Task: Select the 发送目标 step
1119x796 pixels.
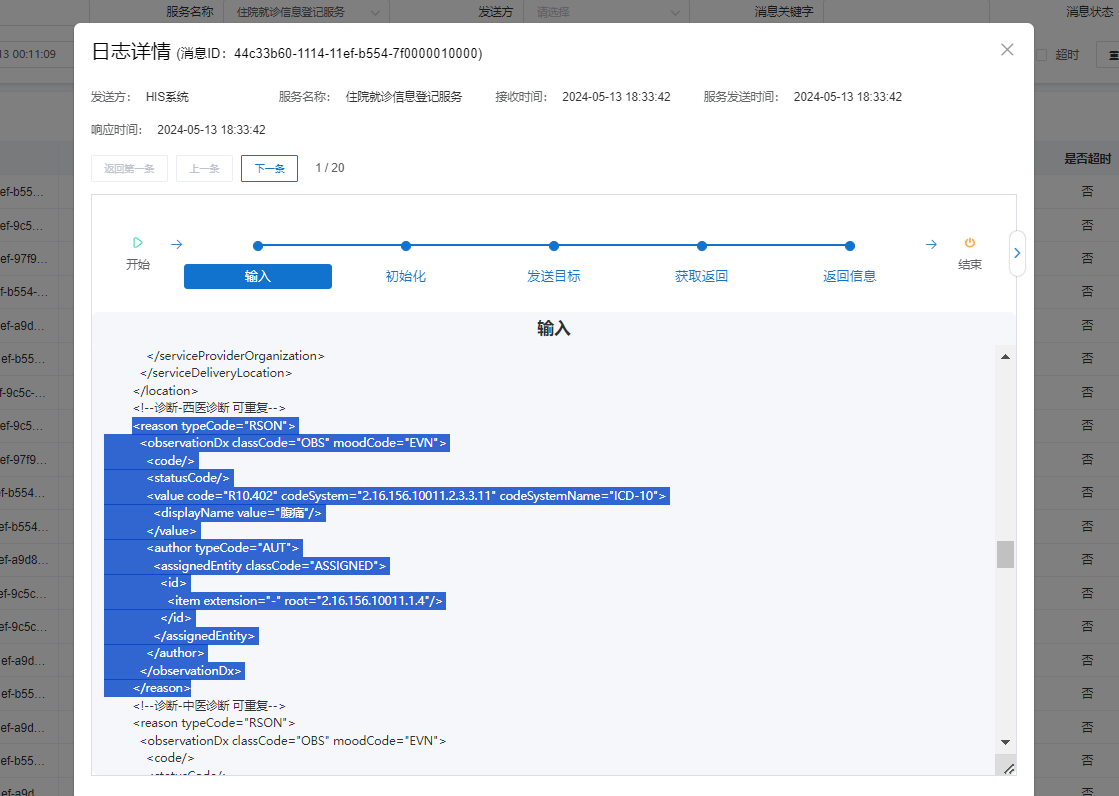Action: pyautogui.click(x=554, y=276)
